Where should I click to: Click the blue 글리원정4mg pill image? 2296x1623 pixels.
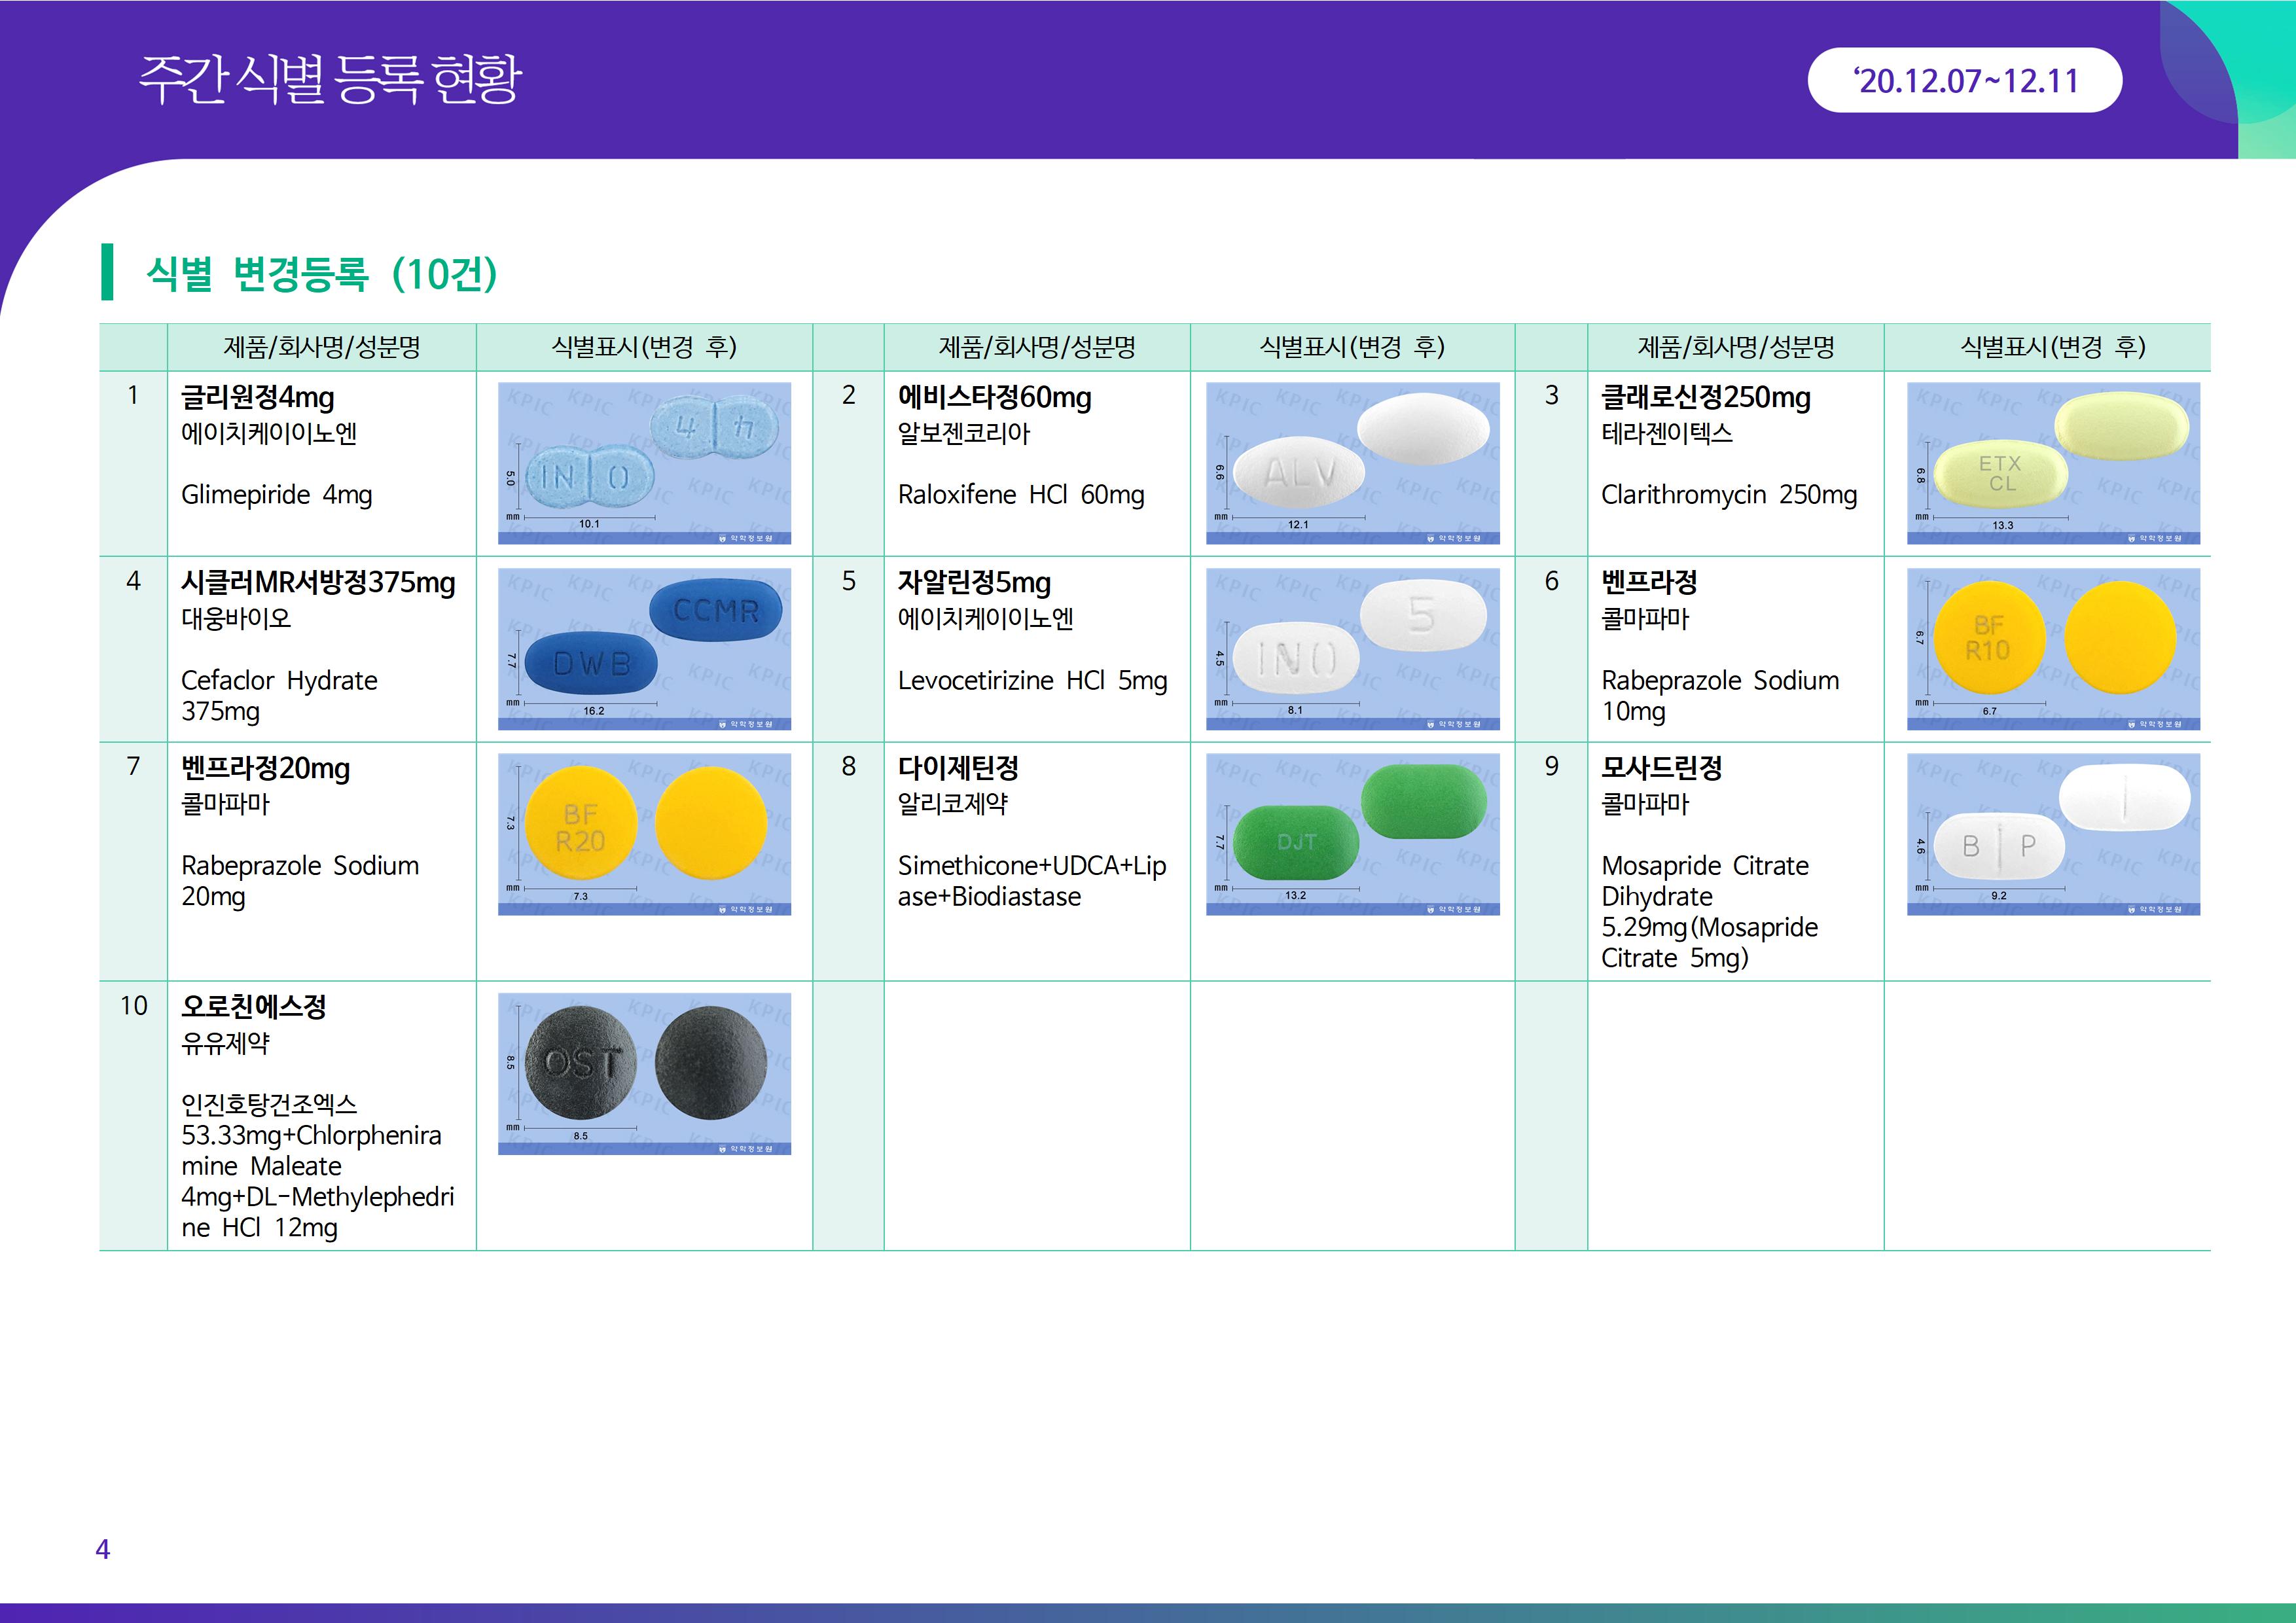tap(644, 463)
